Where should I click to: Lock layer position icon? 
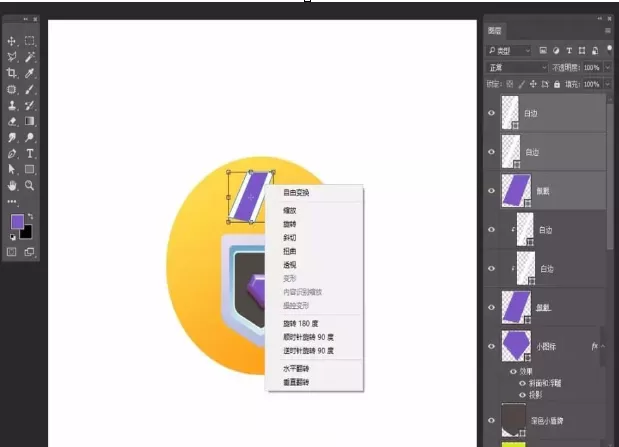[533, 84]
